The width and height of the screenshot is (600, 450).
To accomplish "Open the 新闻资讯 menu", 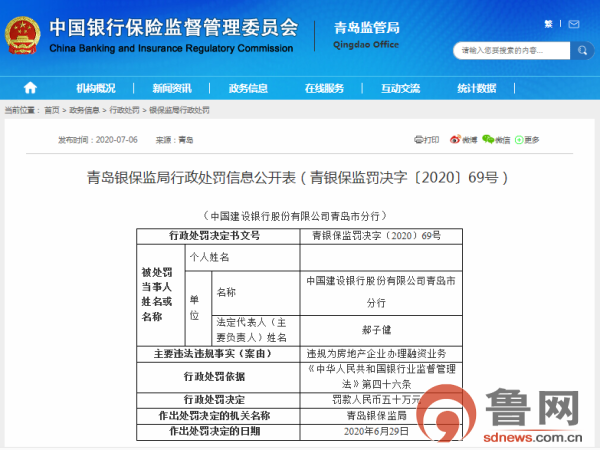I will click(172, 88).
